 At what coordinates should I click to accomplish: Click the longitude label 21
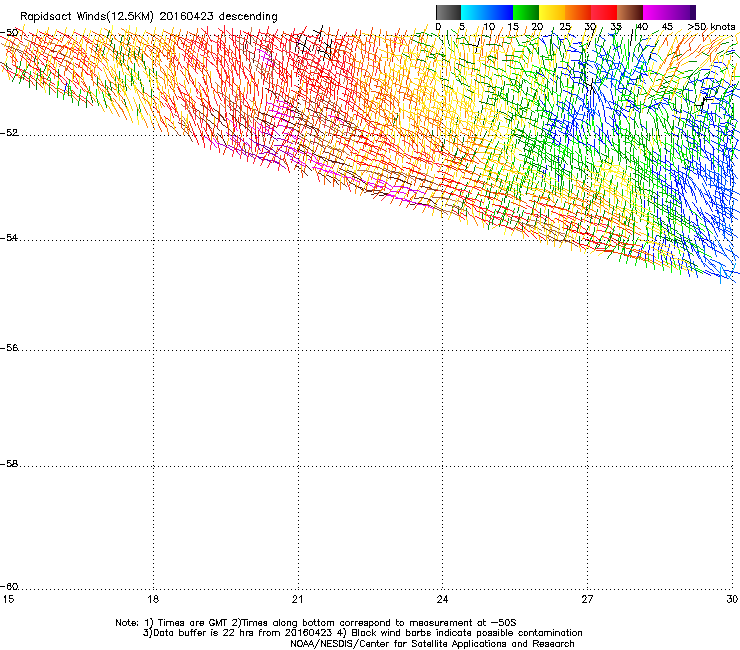click(x=297, y=599)
